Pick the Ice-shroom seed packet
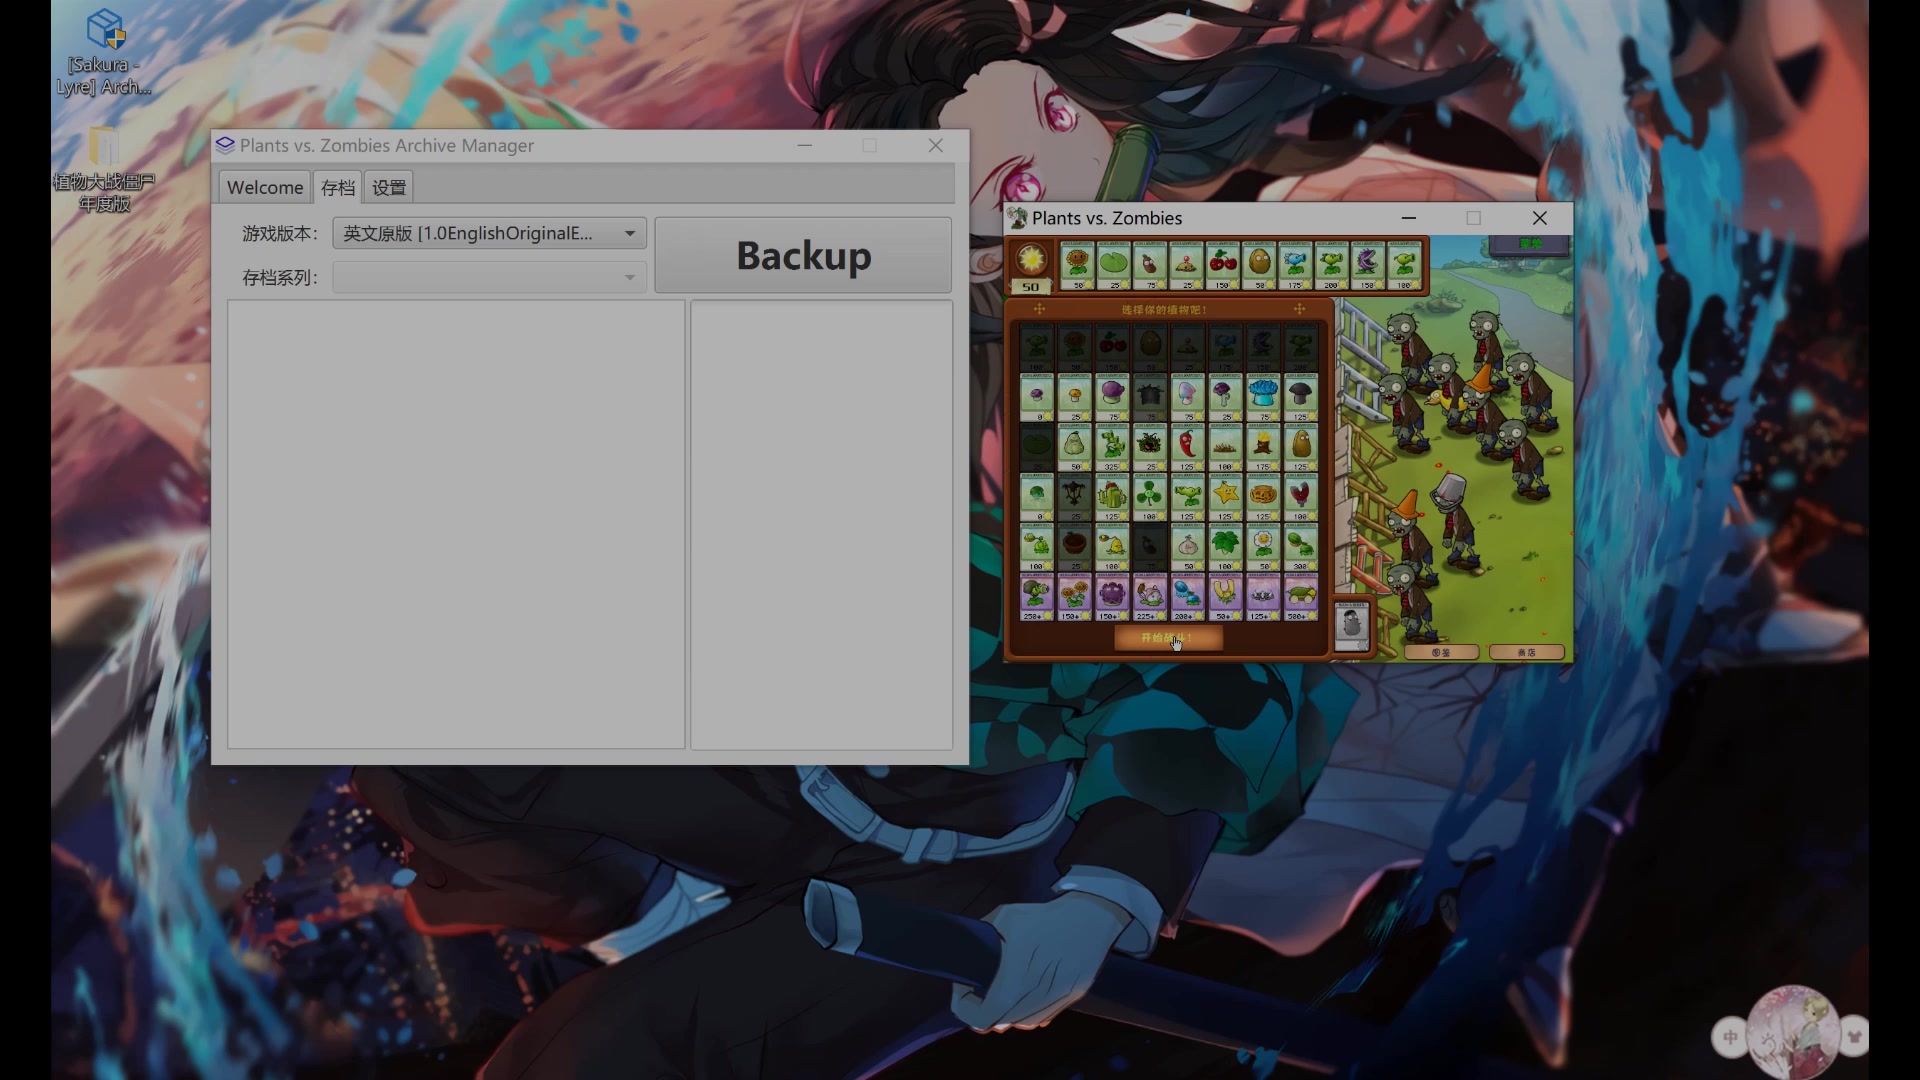 click(1263, 396)
